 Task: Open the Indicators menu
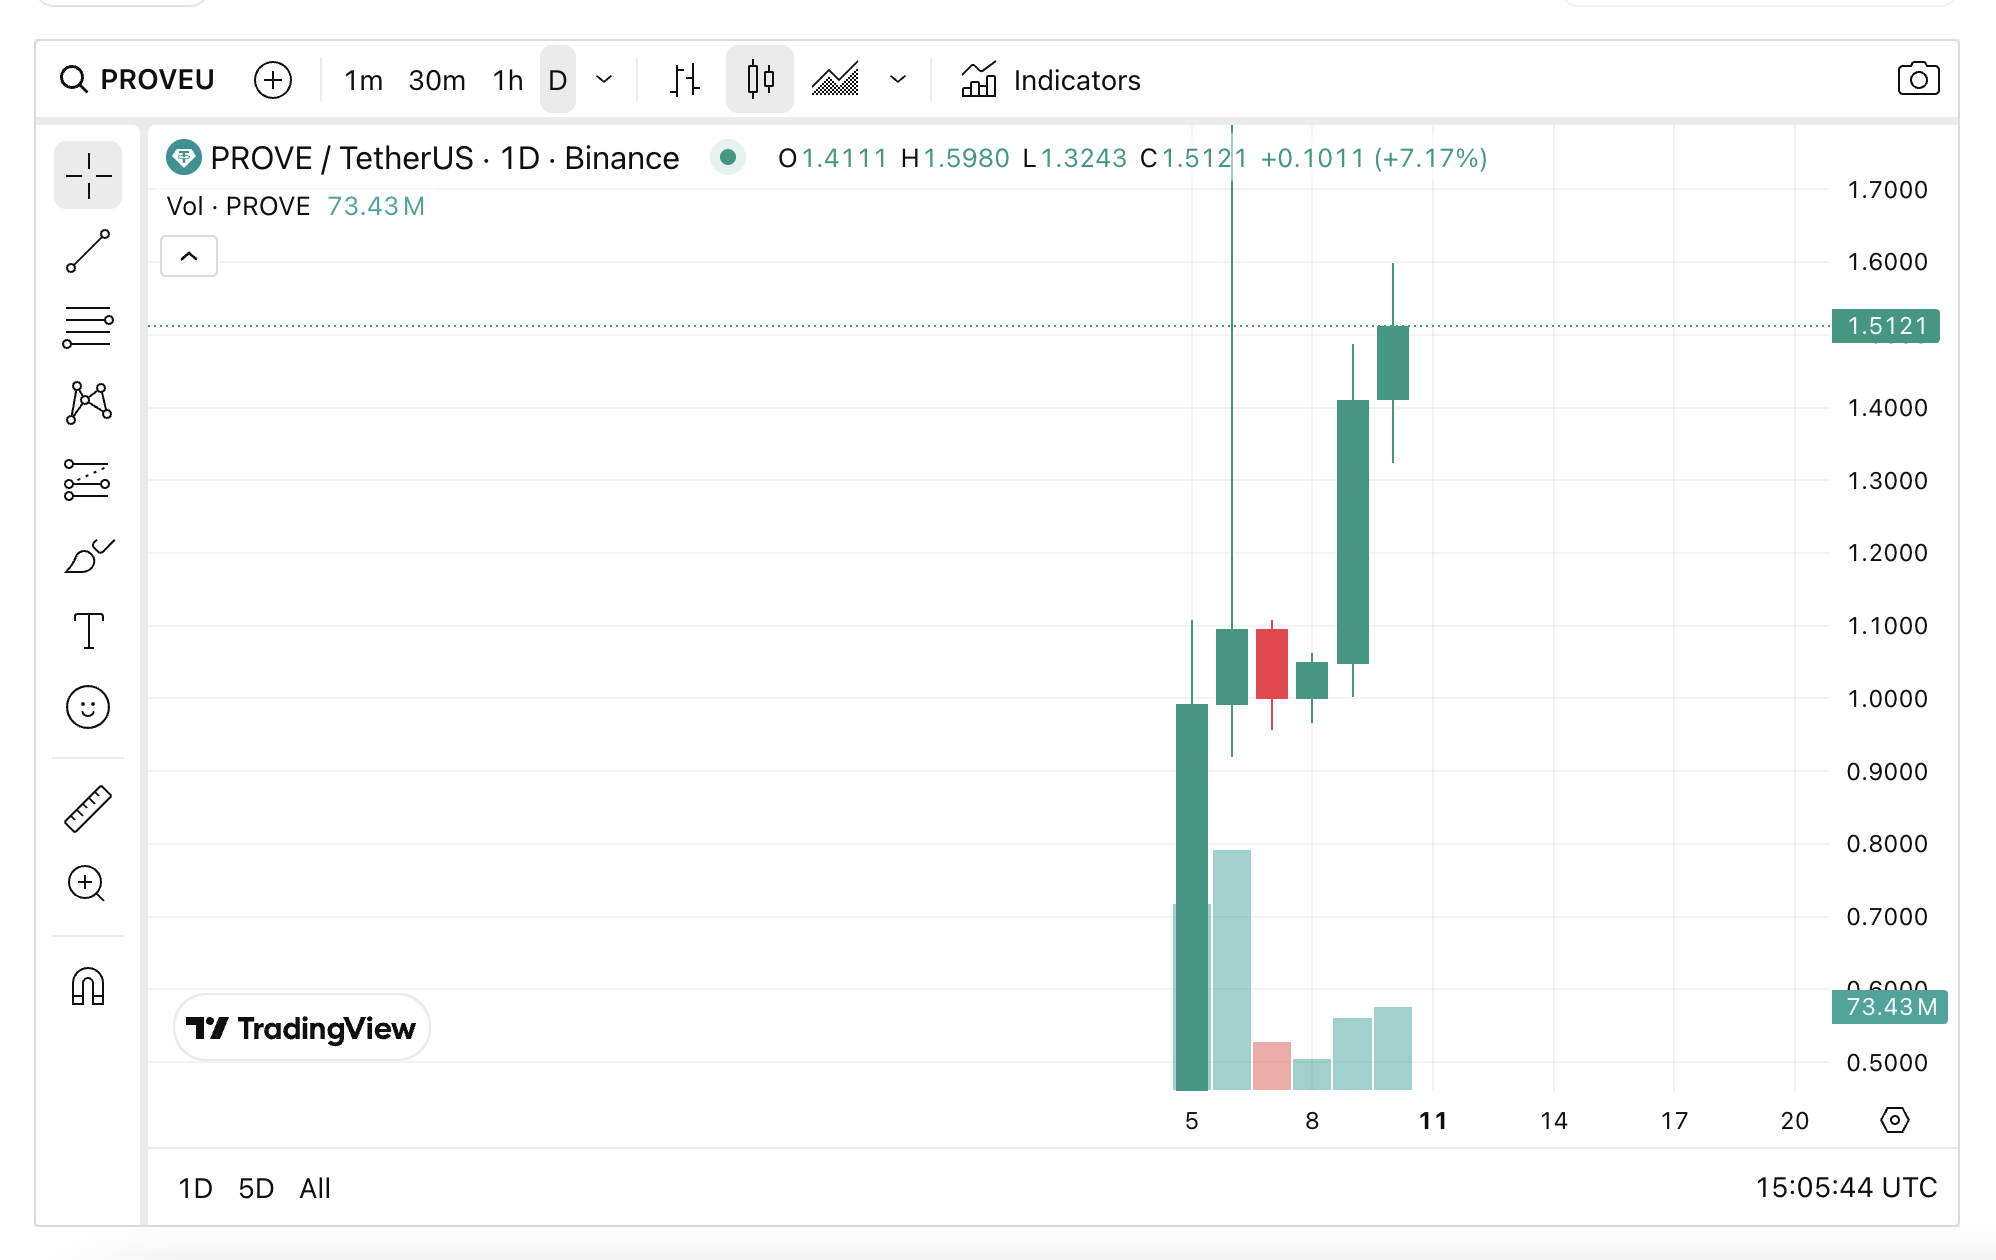1051,80
